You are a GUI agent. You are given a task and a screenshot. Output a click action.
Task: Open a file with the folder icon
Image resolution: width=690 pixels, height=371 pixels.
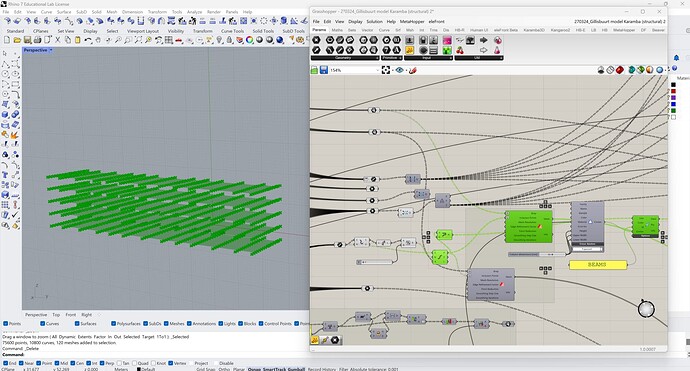[17, 40]
